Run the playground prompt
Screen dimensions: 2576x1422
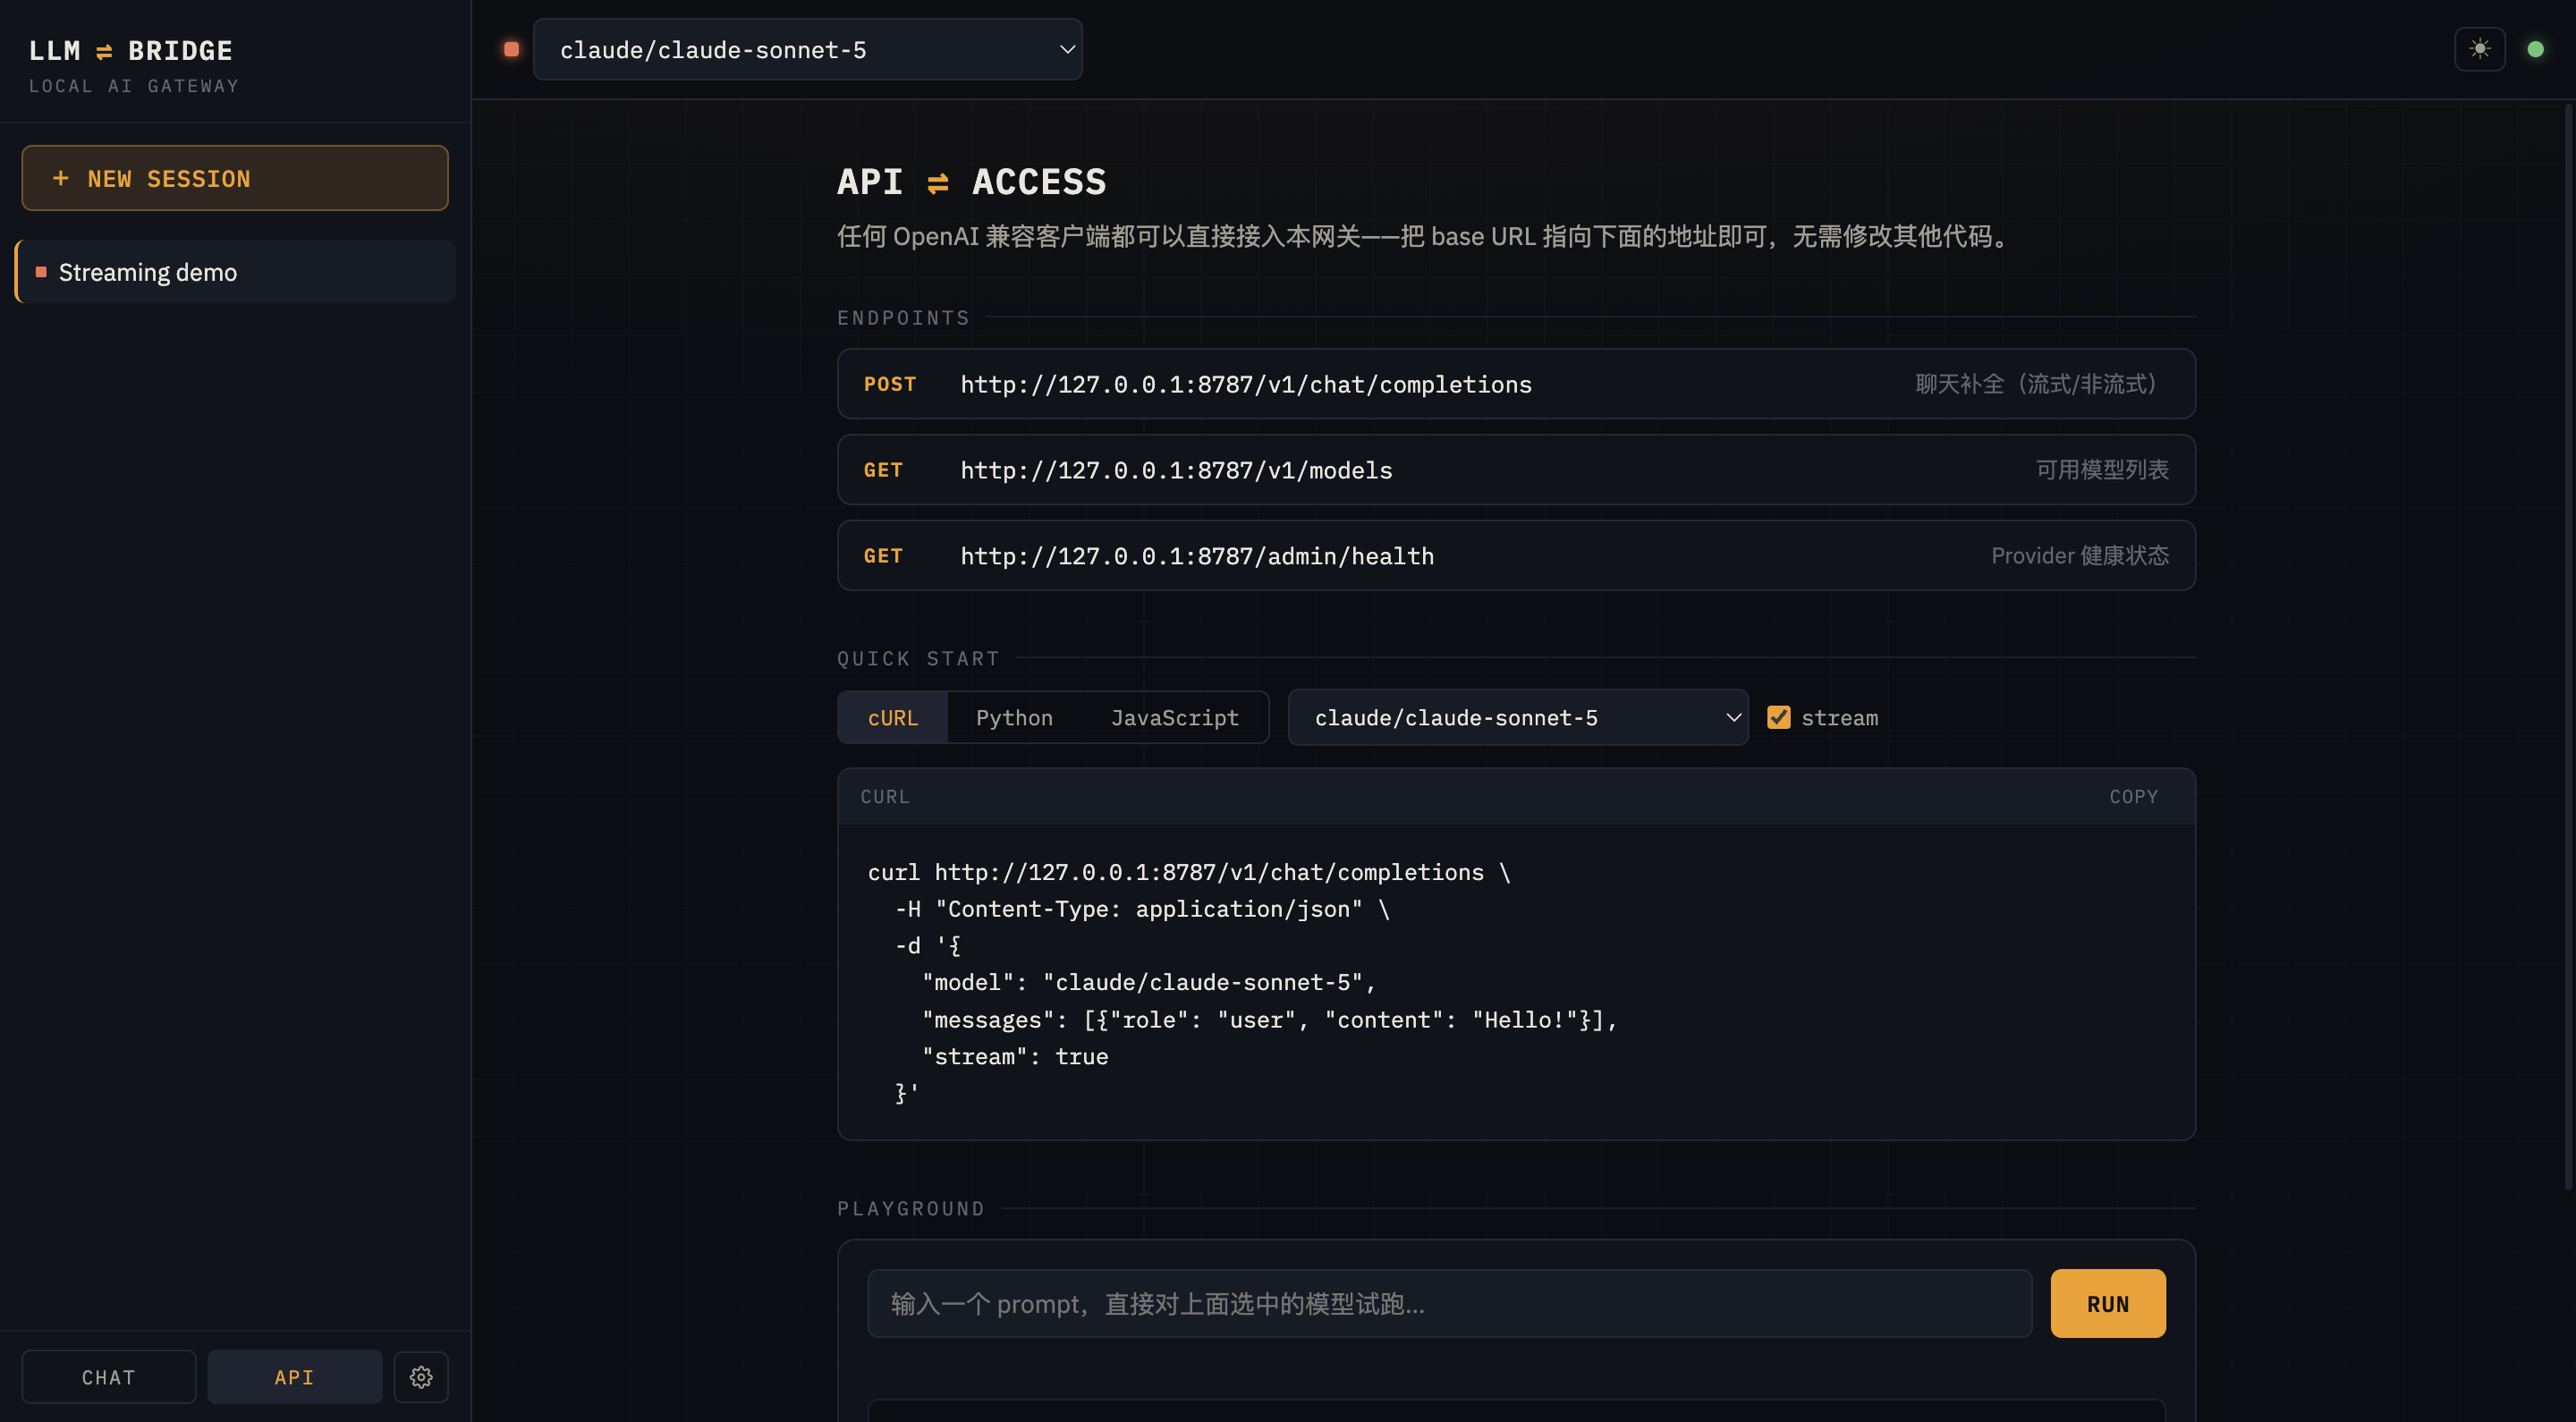[x=2107, y=1303]
